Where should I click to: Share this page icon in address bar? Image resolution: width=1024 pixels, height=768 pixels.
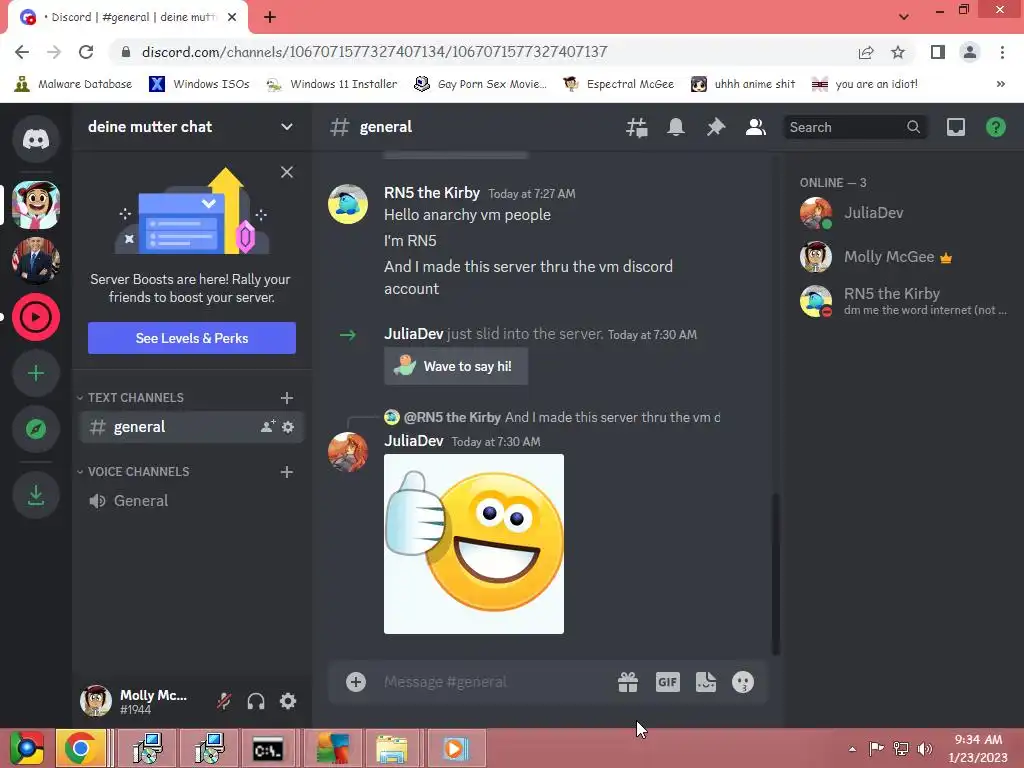866,52
